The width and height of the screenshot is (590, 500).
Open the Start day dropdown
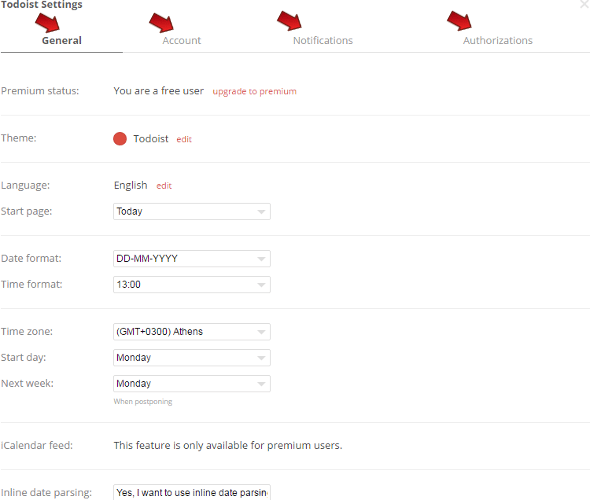point(192,357)
